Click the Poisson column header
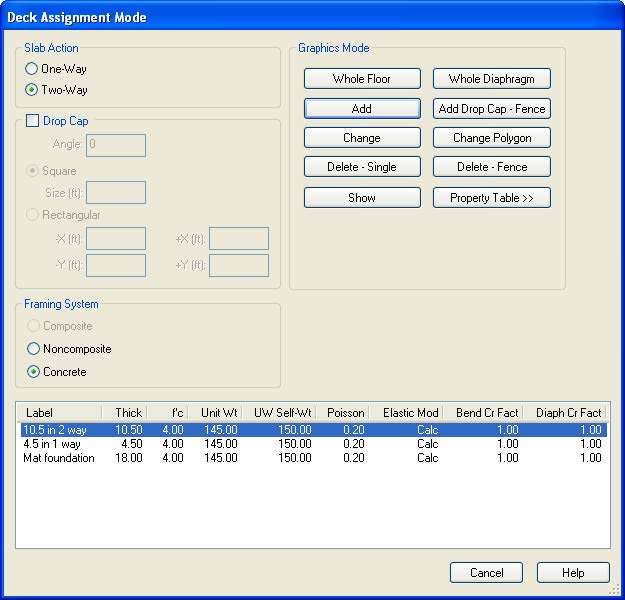The height and width of the screenshot is (600, 625). 343,413
